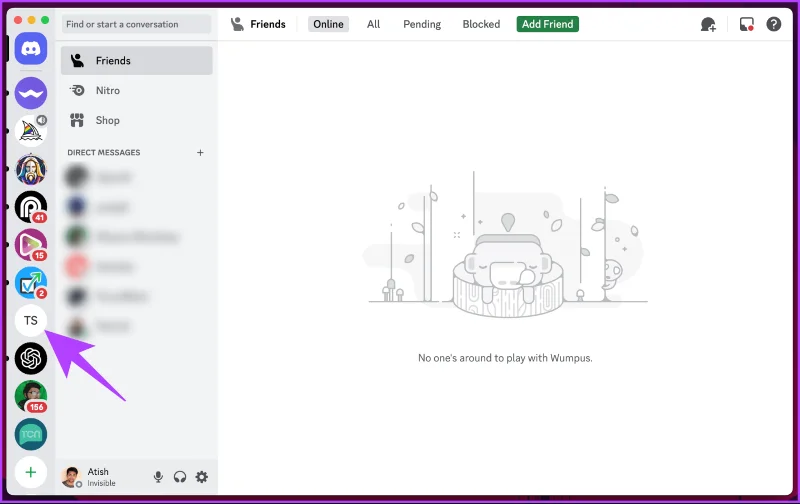Switch to the All friends tab
This screenshot has width=800, height=504.
[x=373, y=24]
